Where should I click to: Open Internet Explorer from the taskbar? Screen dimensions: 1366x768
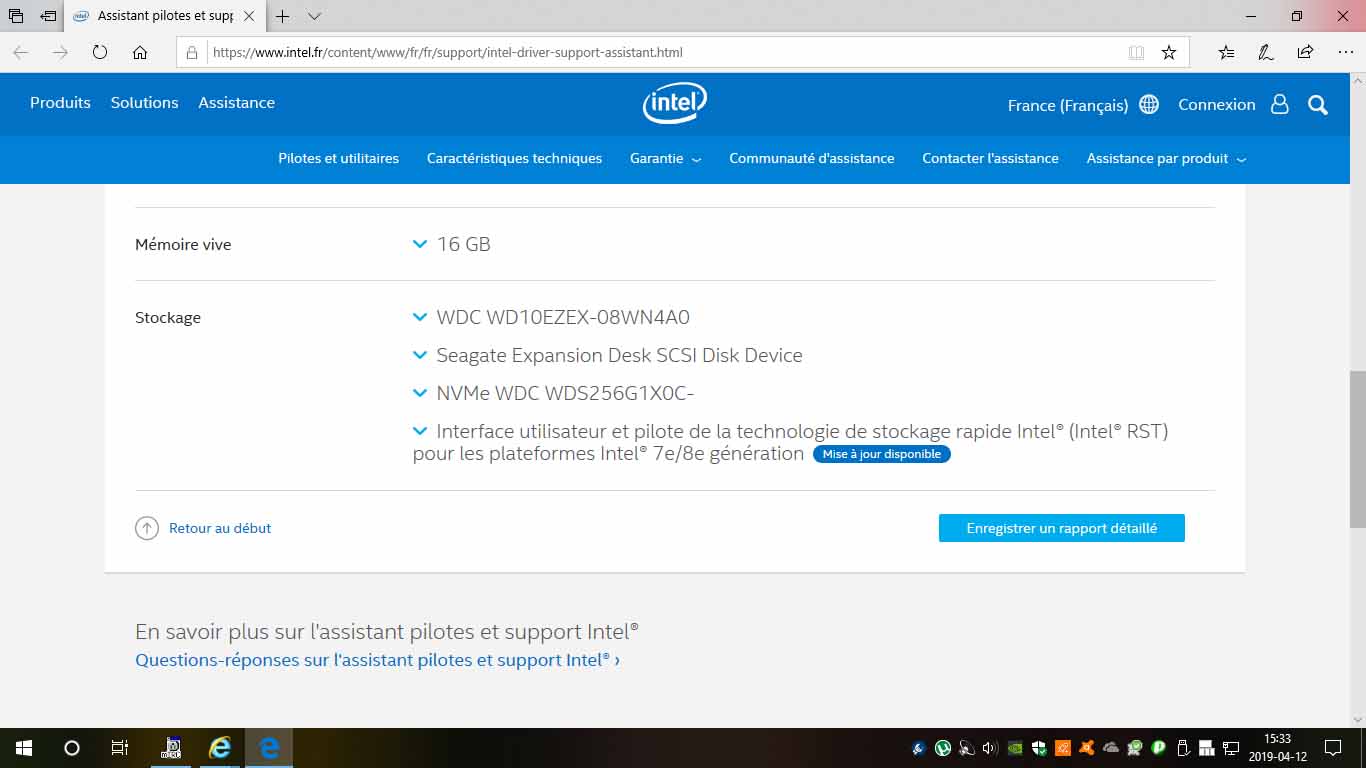pyautogui.click(x=220, y=748)
